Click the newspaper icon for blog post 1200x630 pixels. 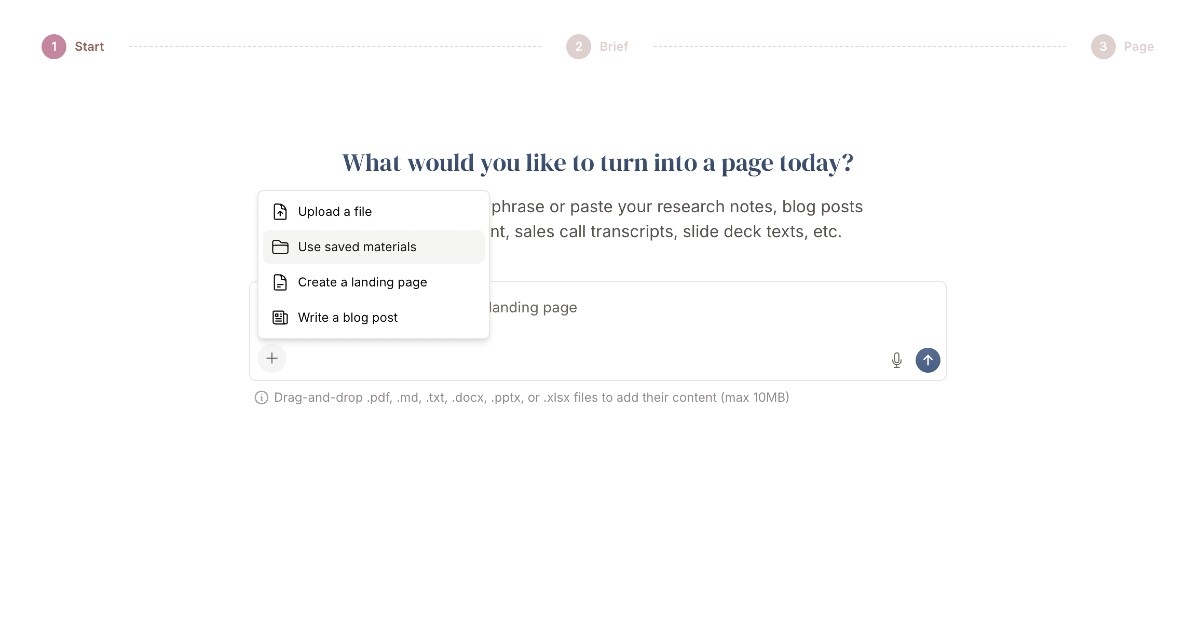pyautogui.click(x=281, y=318)
